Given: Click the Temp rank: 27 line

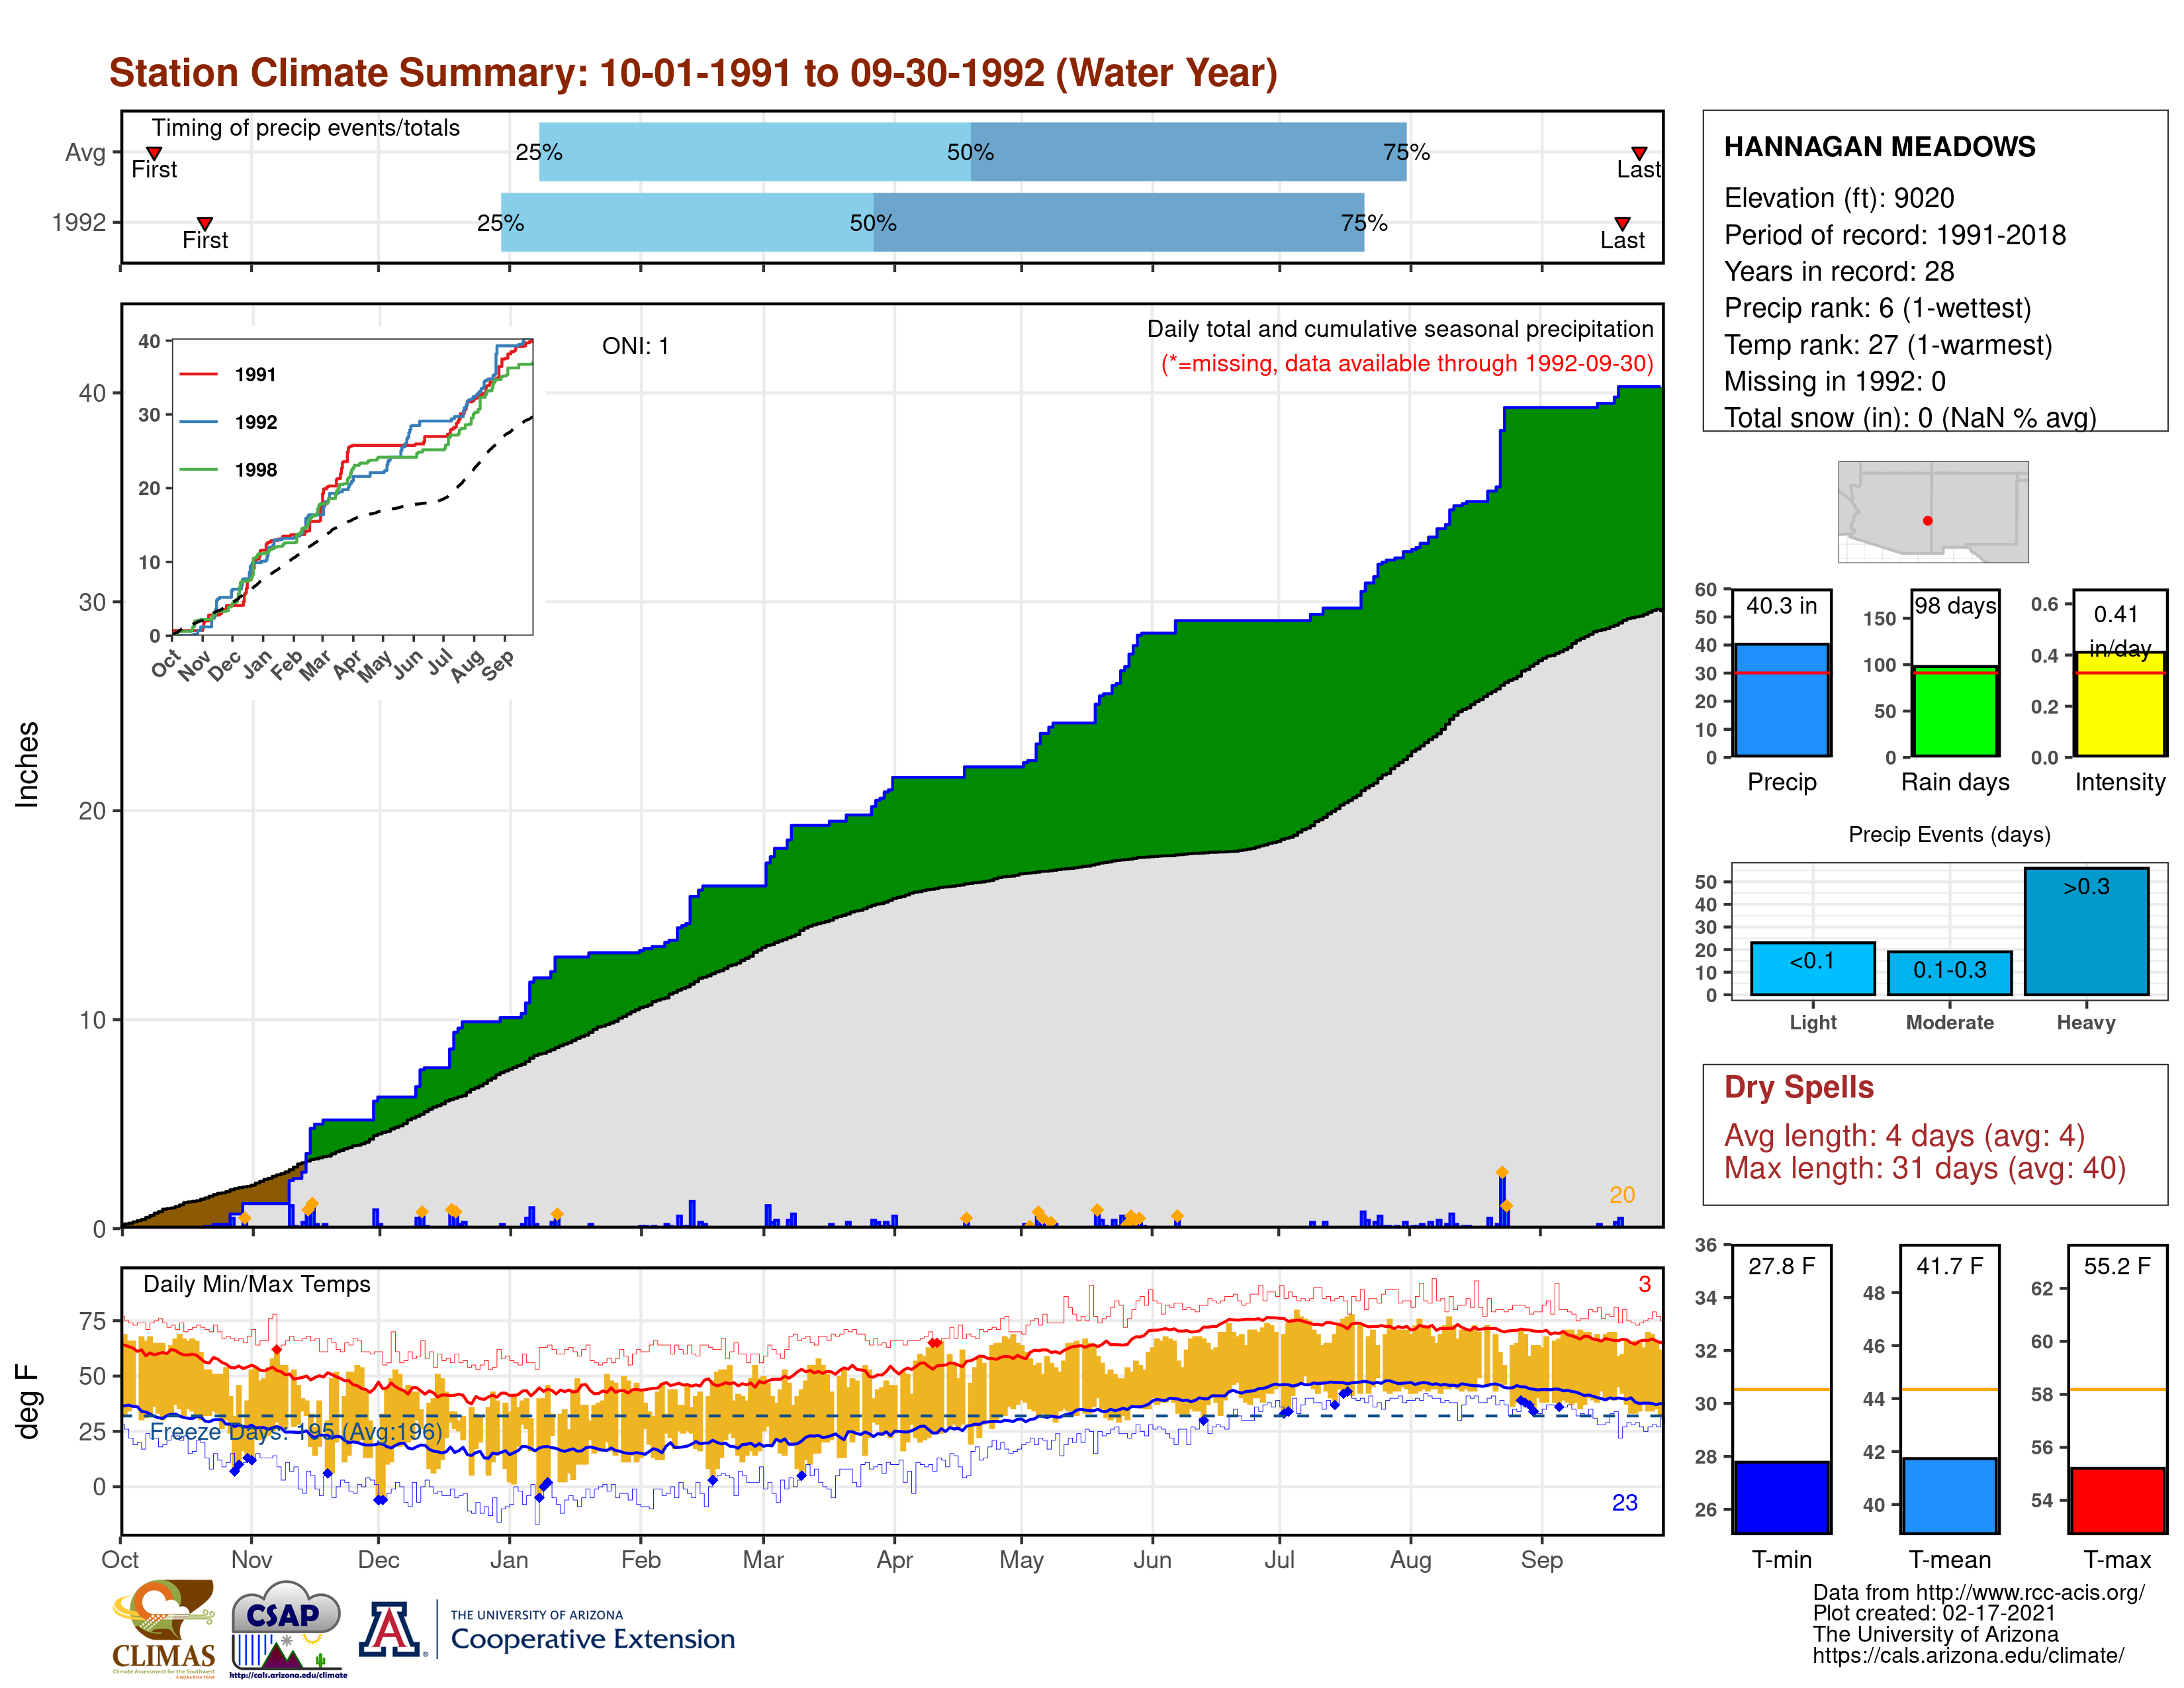Looking at the screenshot, I should pyautogui.click(x=1888, y=345).
